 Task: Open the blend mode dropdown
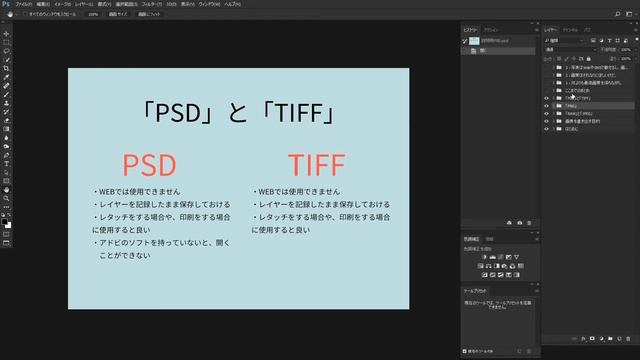point(570,50)
